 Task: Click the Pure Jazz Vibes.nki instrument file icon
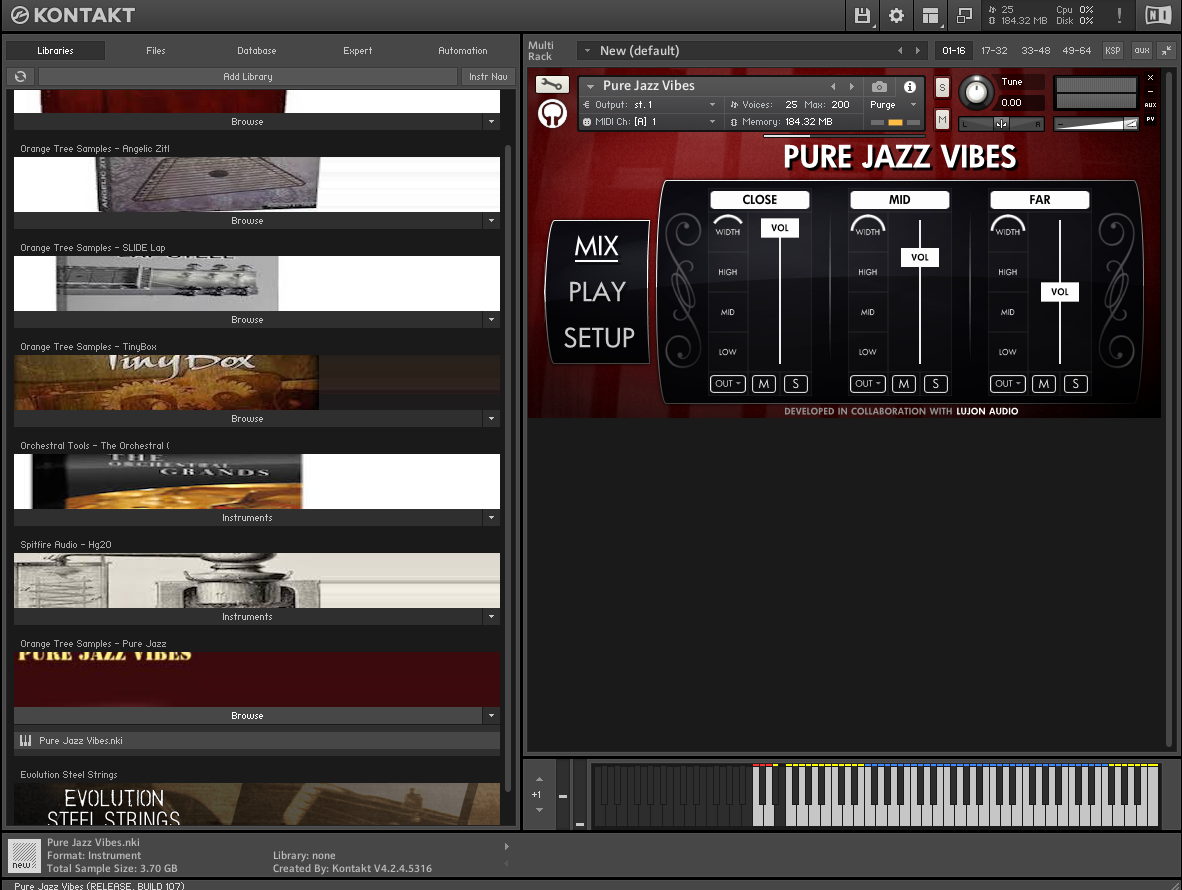click(26, 741)
